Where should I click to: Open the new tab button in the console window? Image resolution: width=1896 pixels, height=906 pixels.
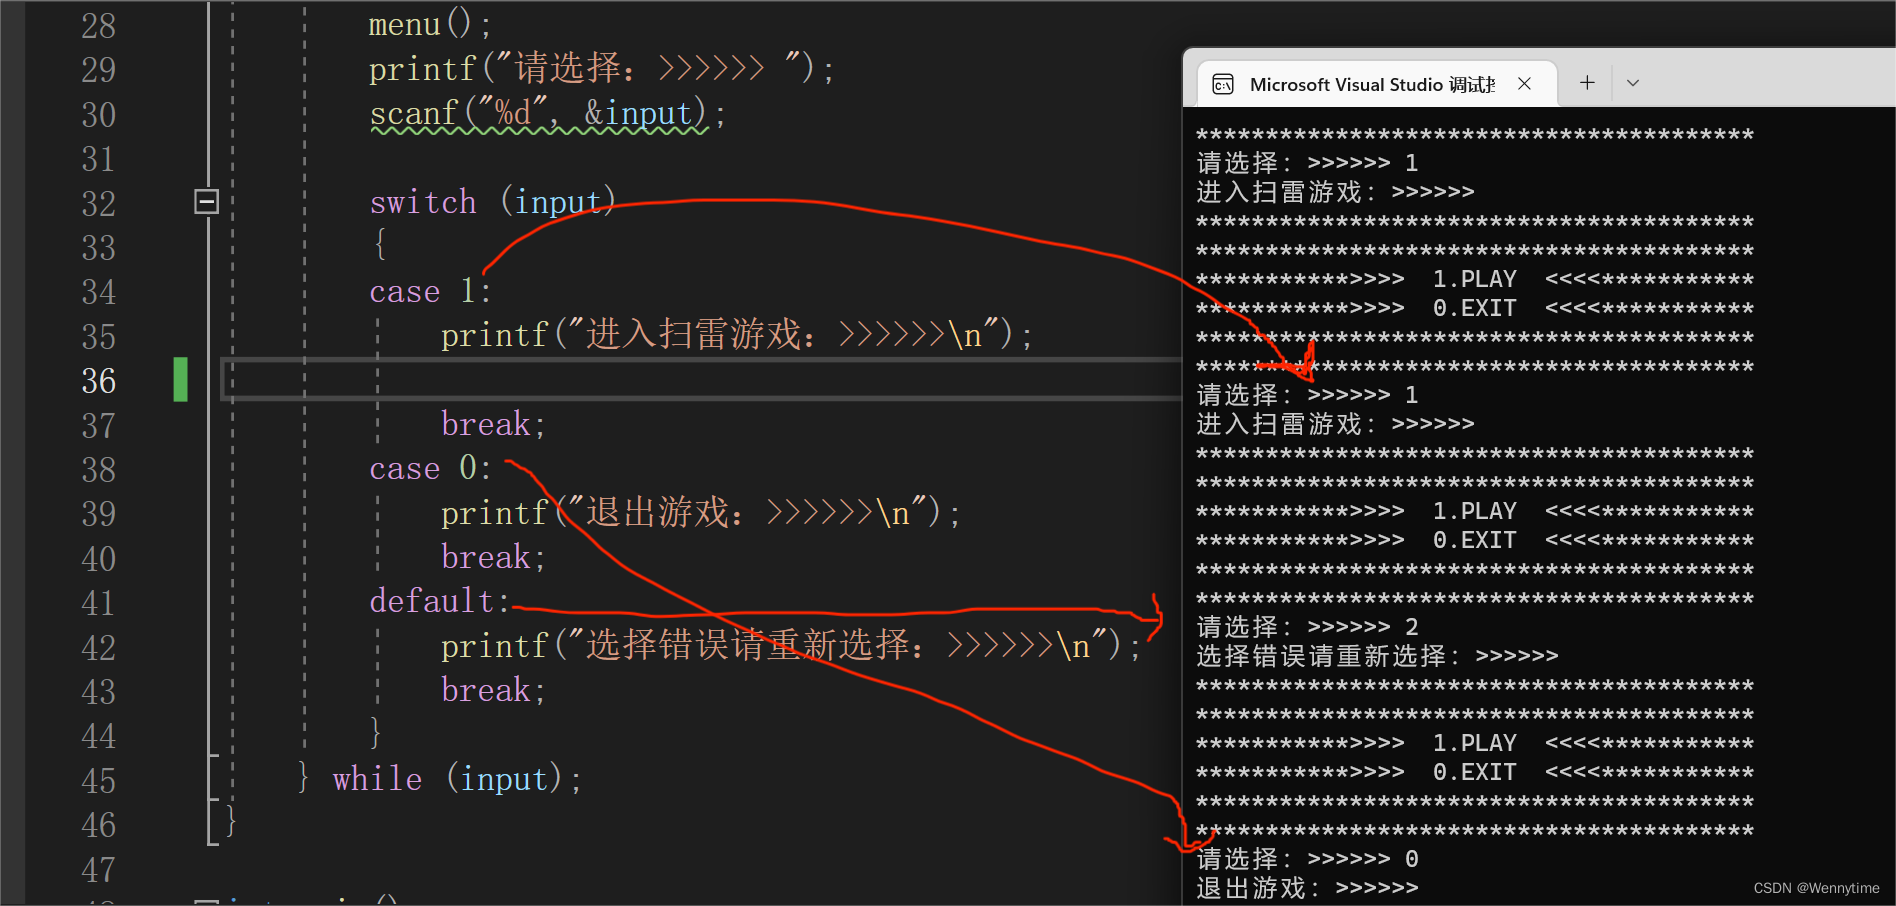pyautogui.click(x=1587, y=83)
